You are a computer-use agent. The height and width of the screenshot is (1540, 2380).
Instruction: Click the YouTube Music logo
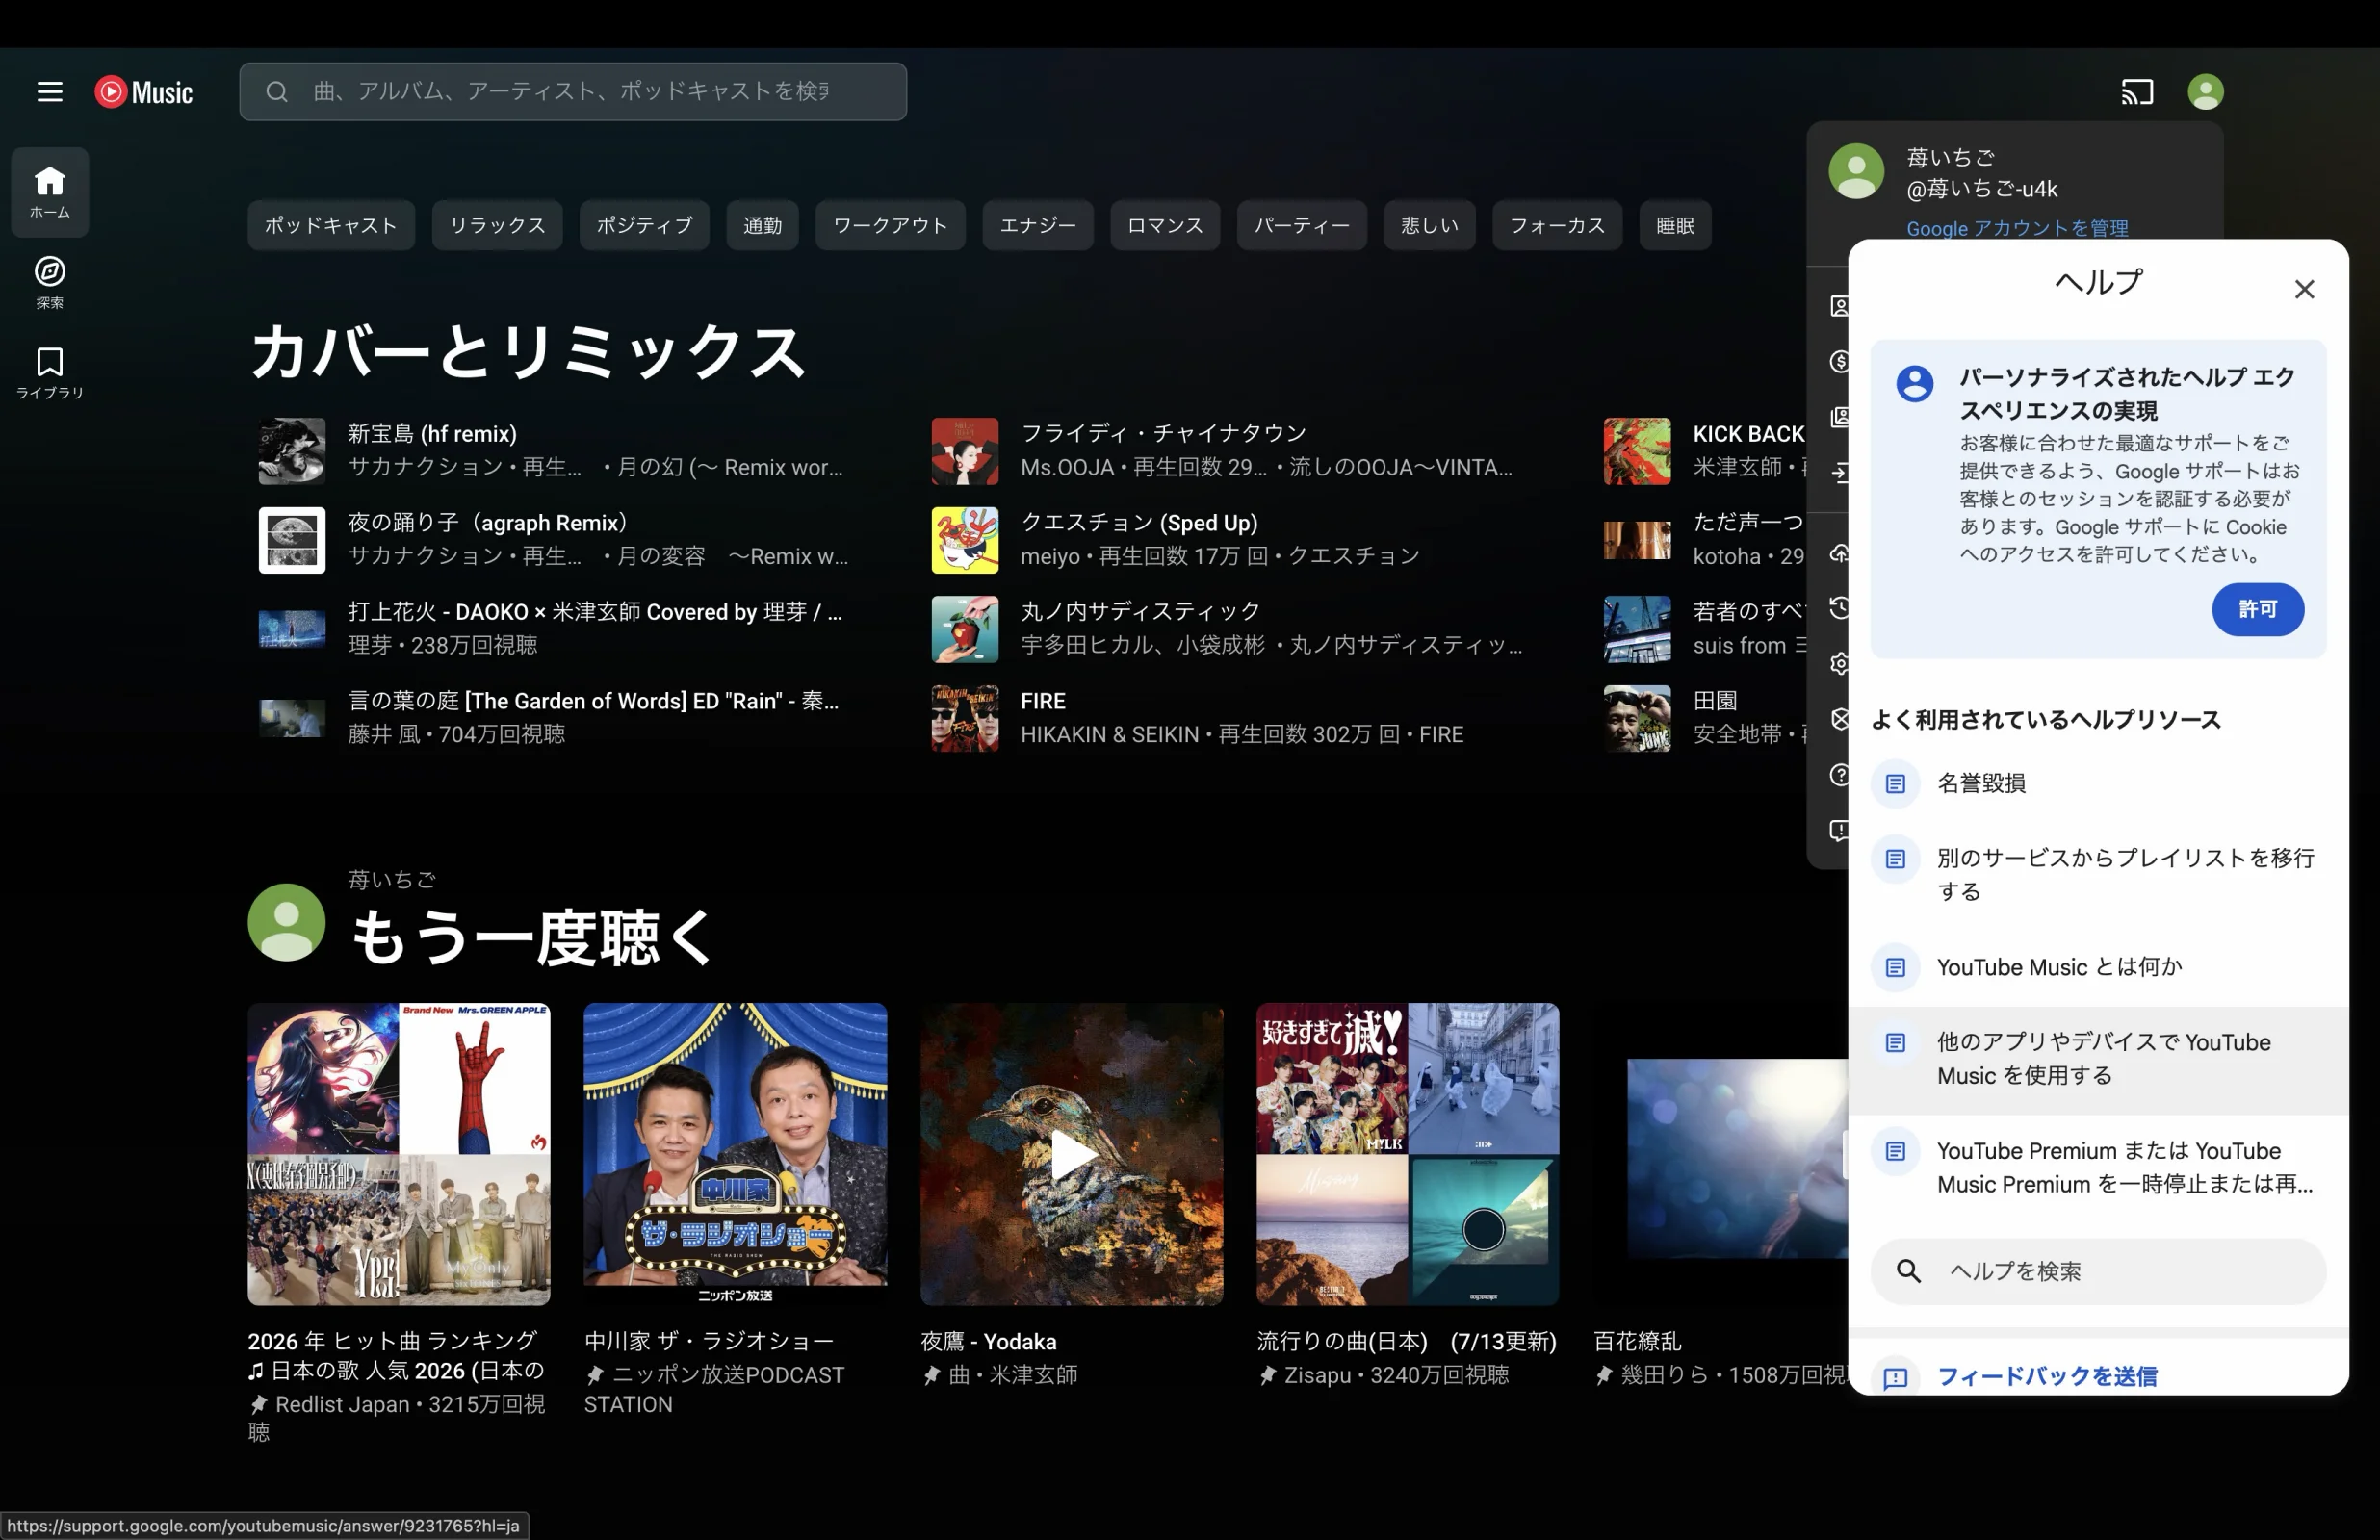click(x=144, y=92)
